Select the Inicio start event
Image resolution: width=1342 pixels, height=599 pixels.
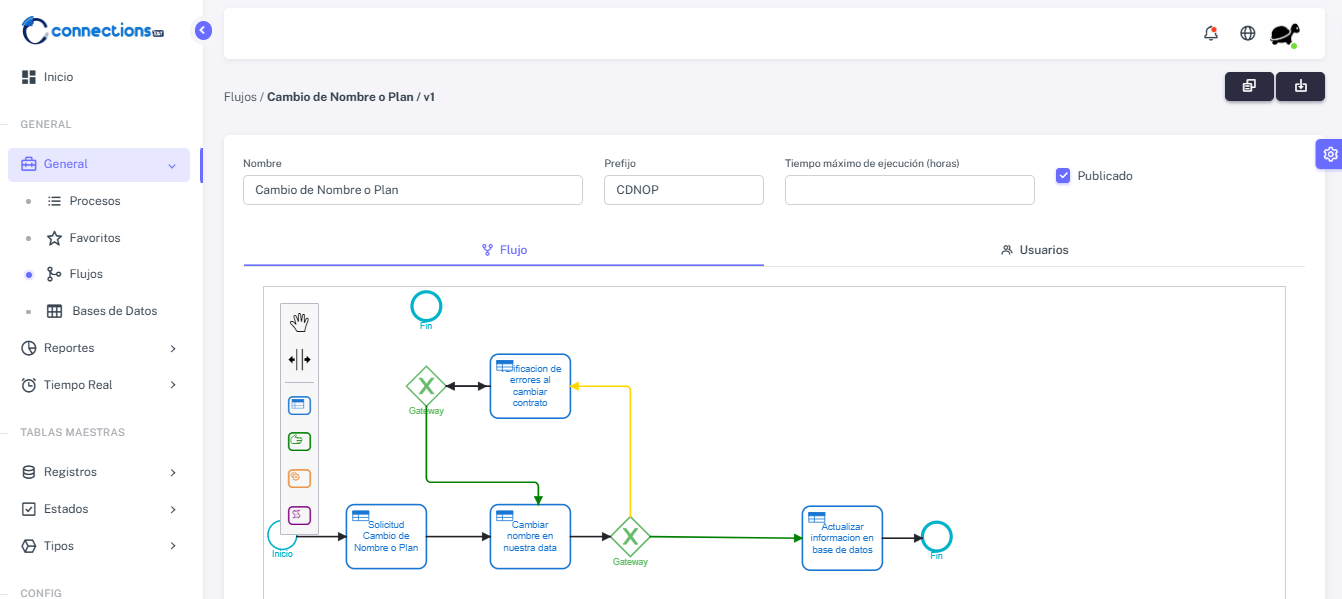[x=282, y=535]
